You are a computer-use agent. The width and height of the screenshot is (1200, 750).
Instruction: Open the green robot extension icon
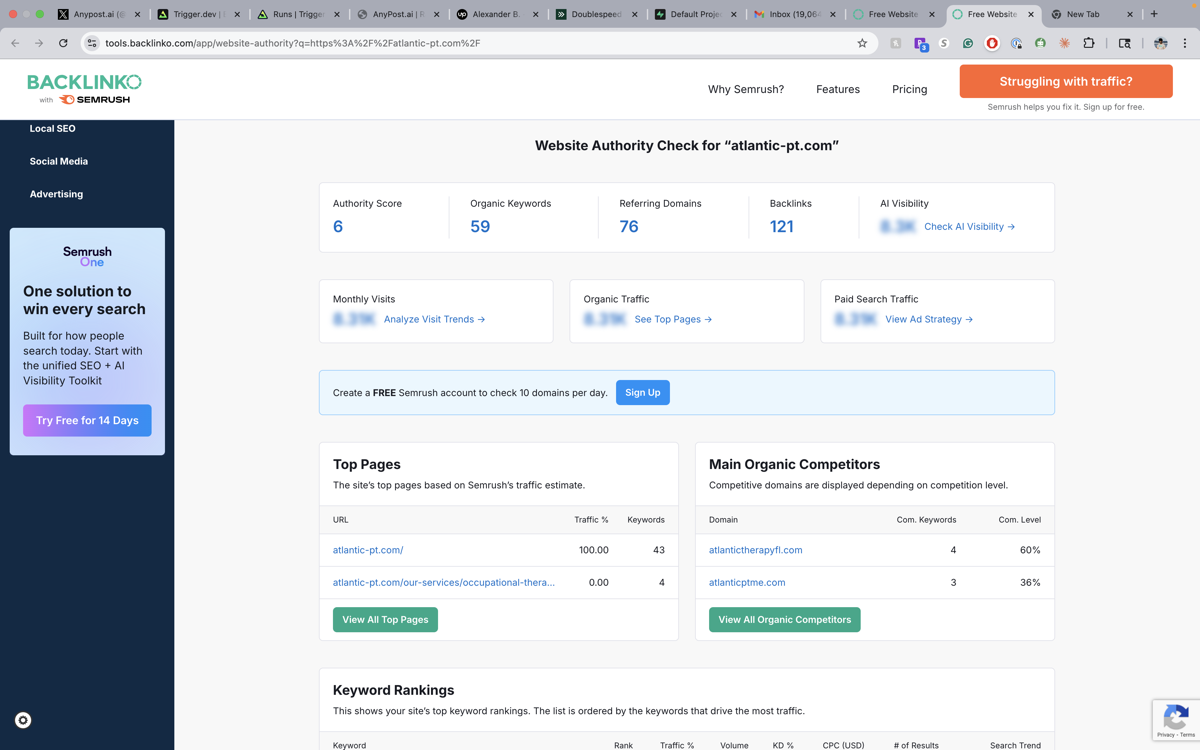tap(1040, 43)
